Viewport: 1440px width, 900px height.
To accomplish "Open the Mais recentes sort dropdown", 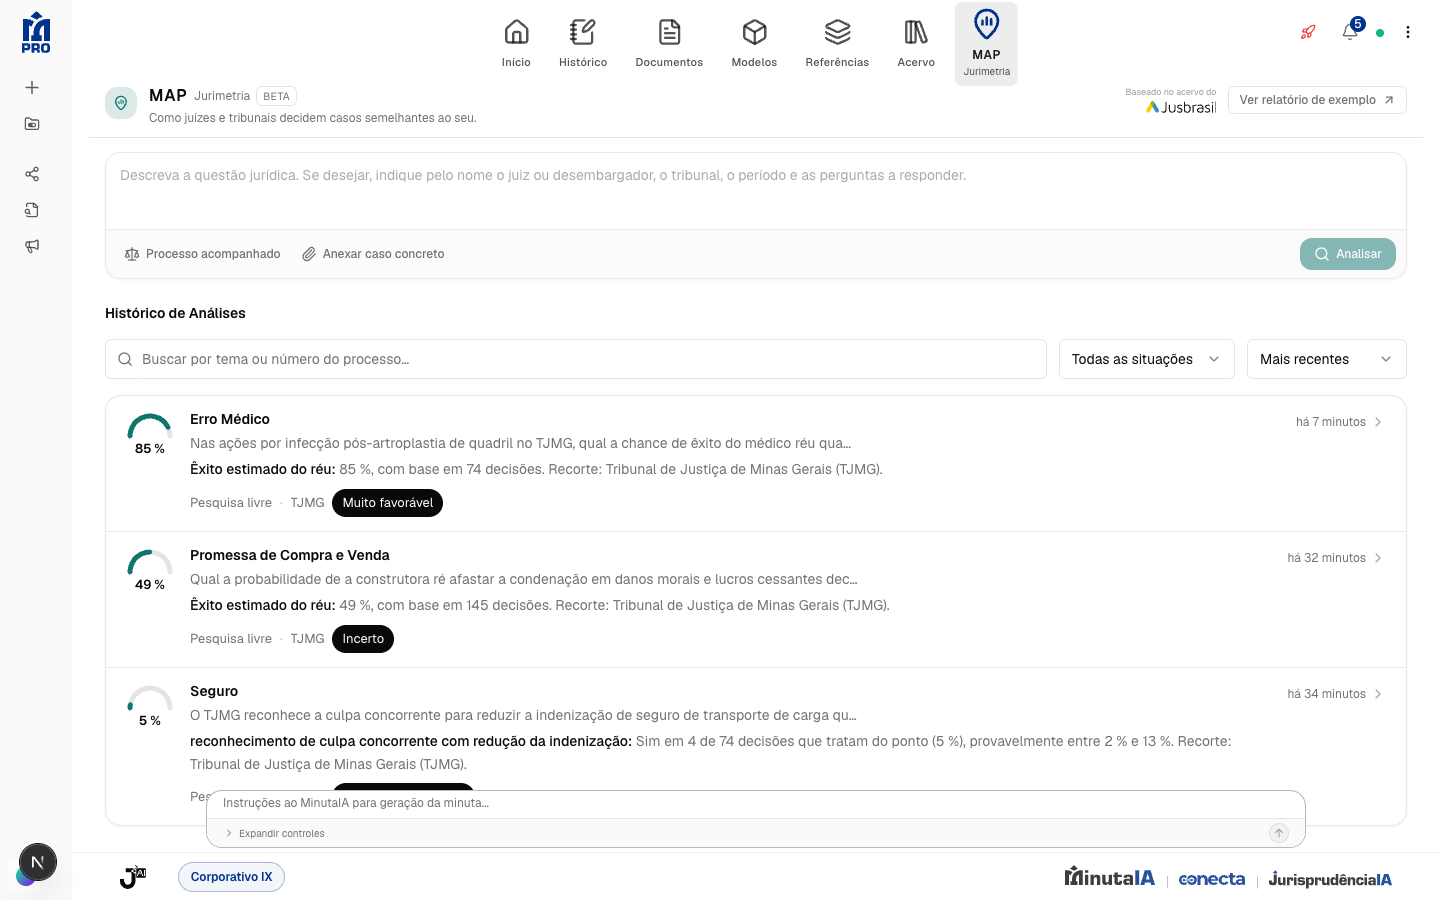I will point(1327,359).
